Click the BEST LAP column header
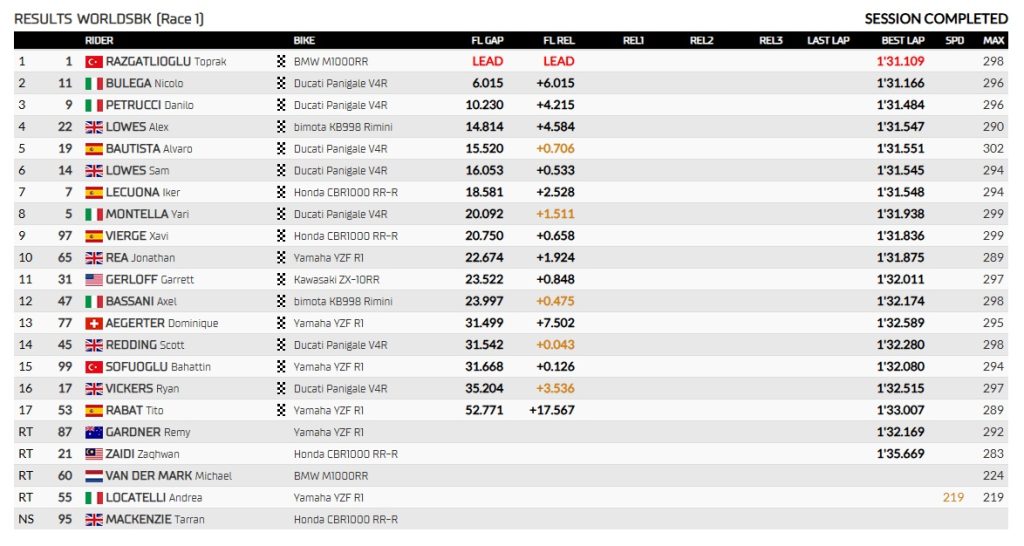 (902, 41)
